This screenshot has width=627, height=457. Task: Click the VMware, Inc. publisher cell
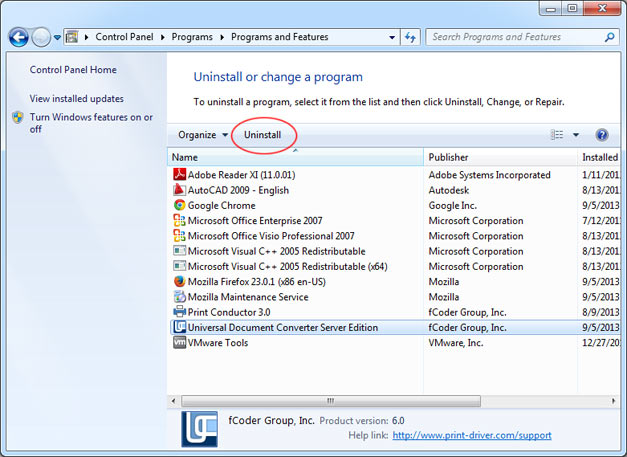pyautogui.click(x=456, y=343)
